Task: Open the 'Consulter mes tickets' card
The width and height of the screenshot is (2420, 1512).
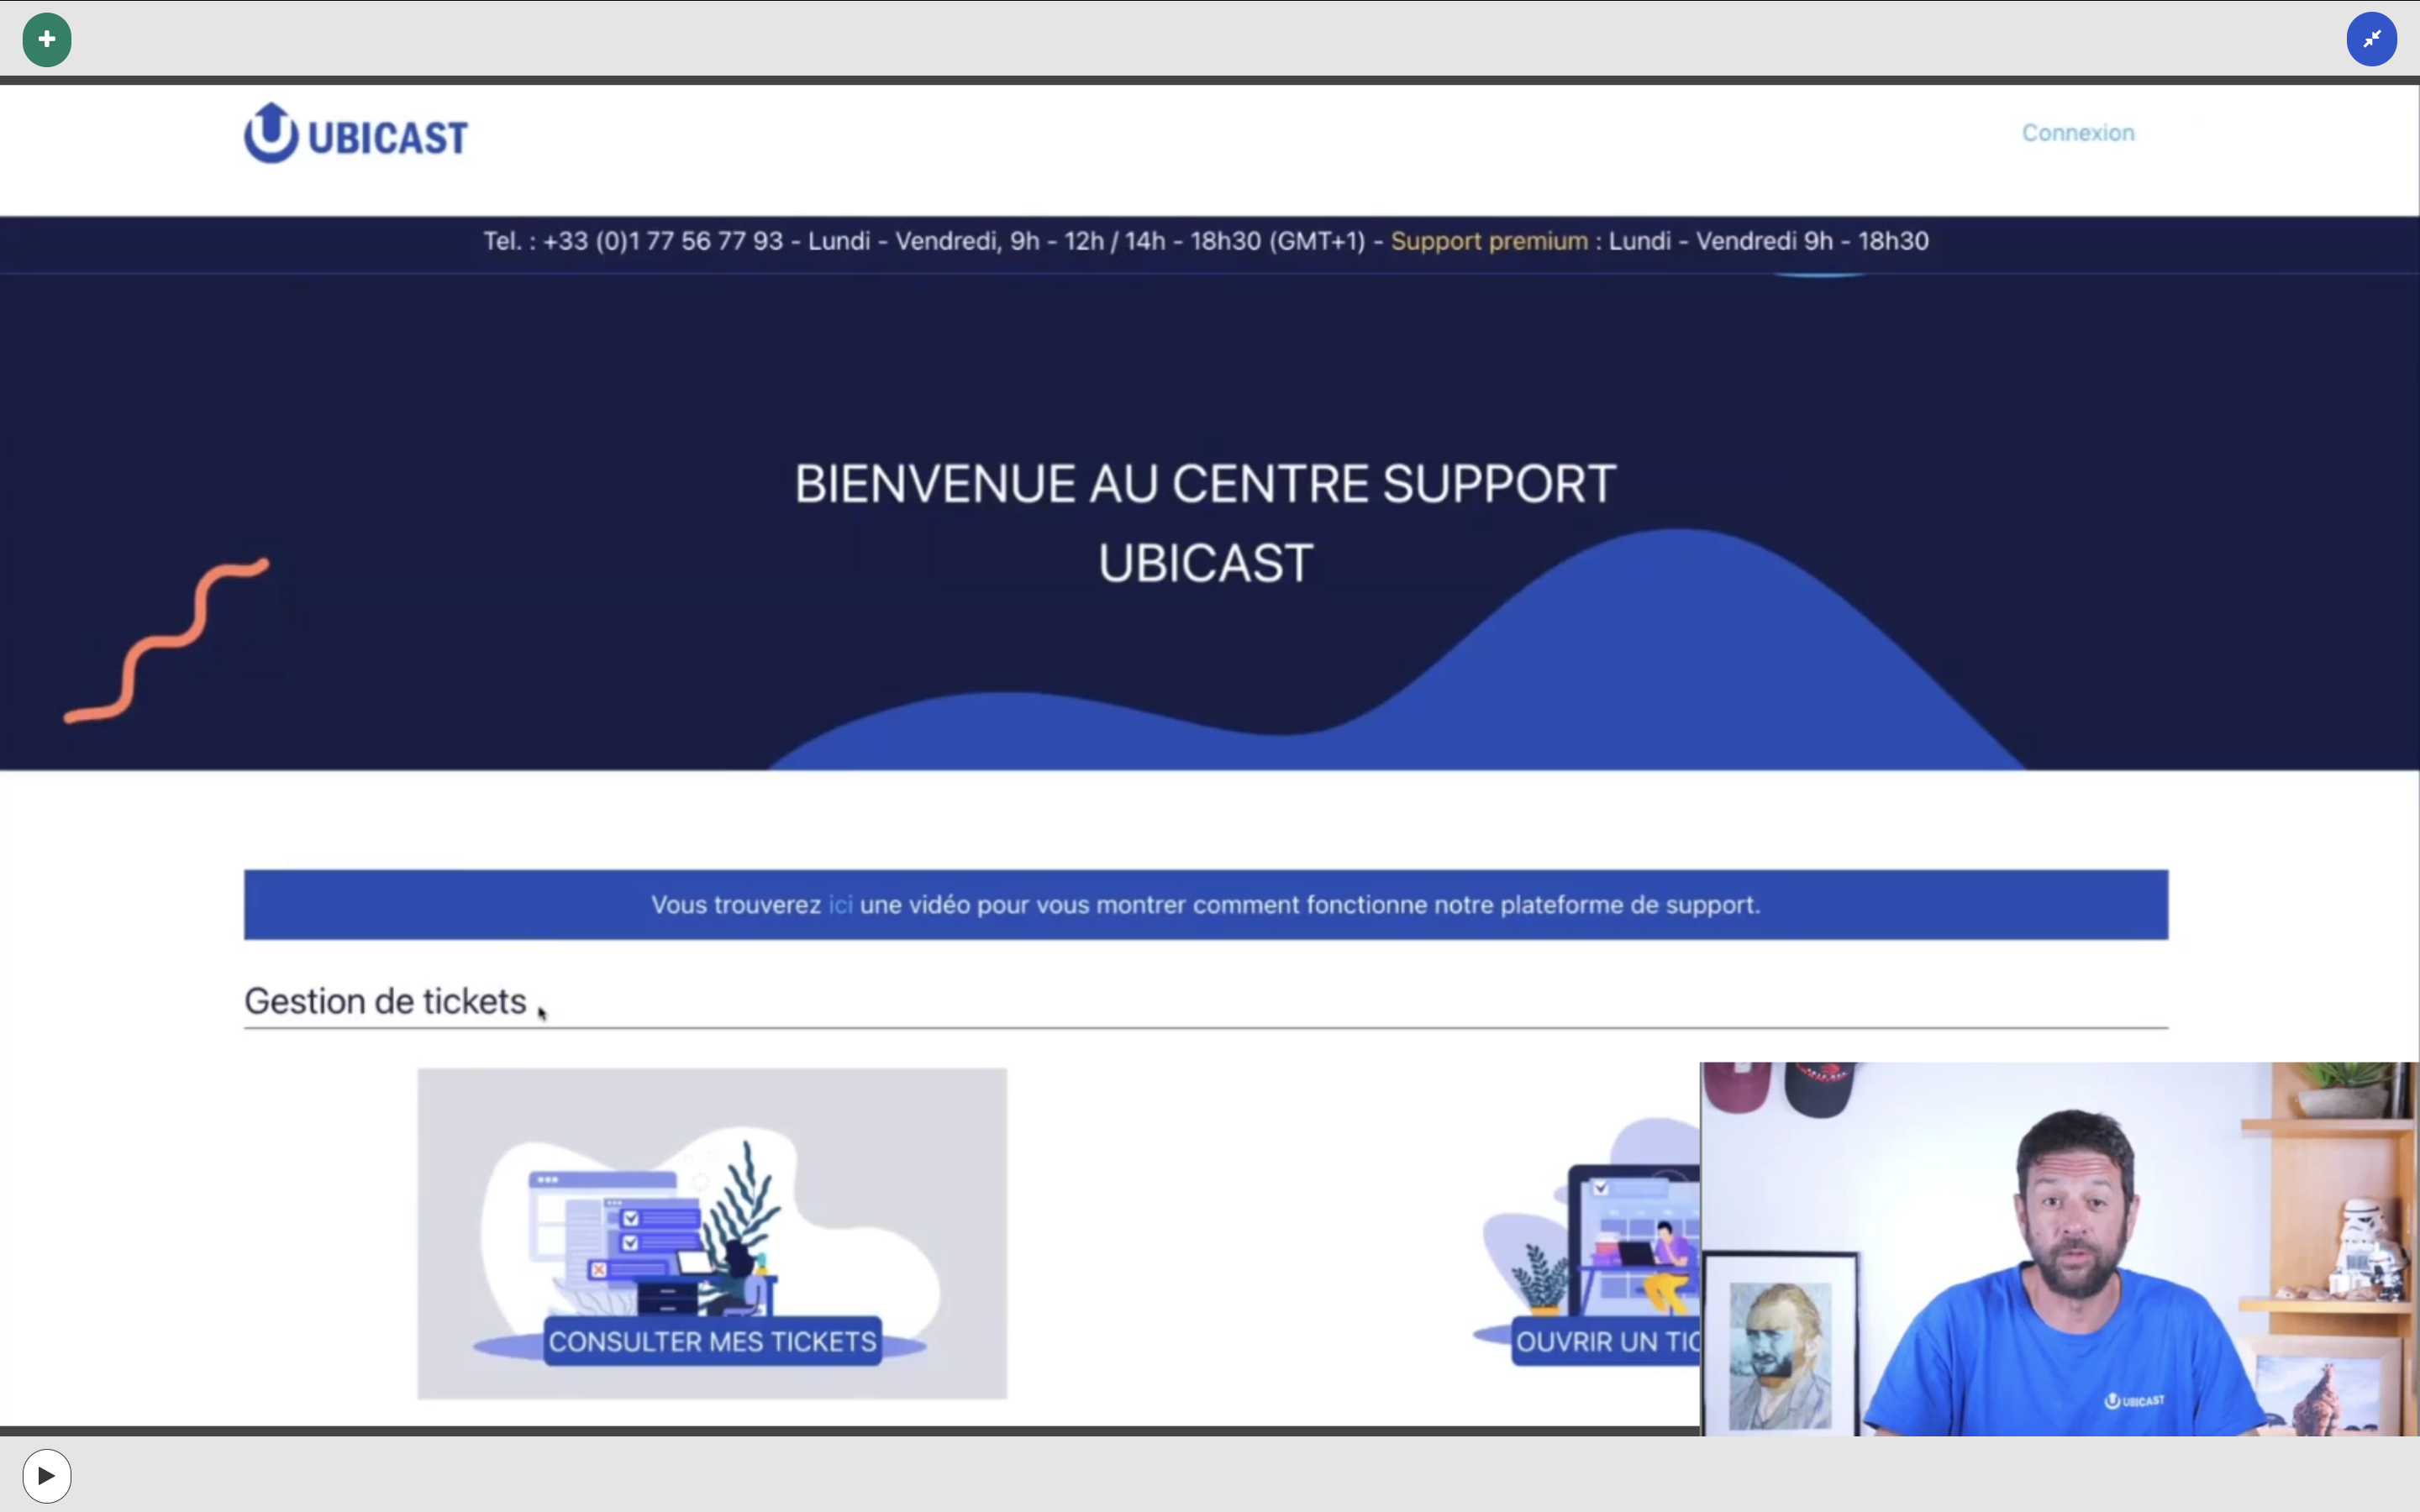Action: tap(712, 1233)
